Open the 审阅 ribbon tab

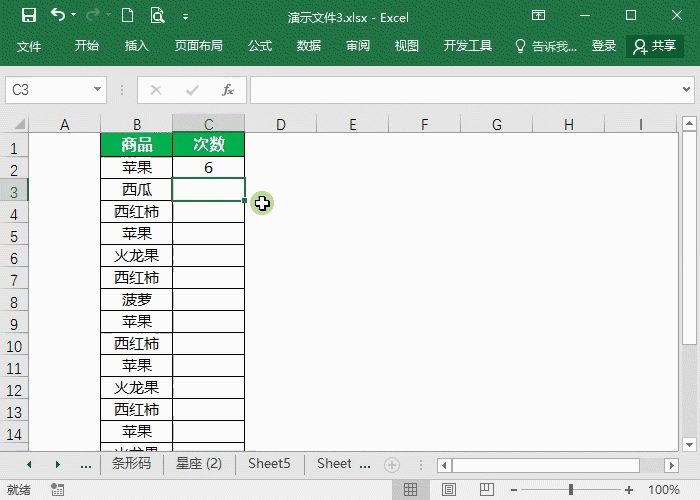tap(358, 46)
